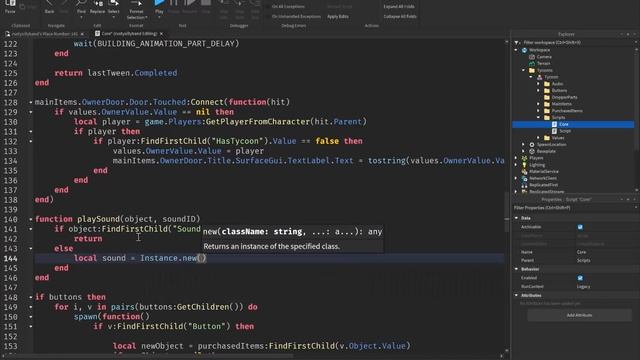Click the Apply Edits button

338,16
